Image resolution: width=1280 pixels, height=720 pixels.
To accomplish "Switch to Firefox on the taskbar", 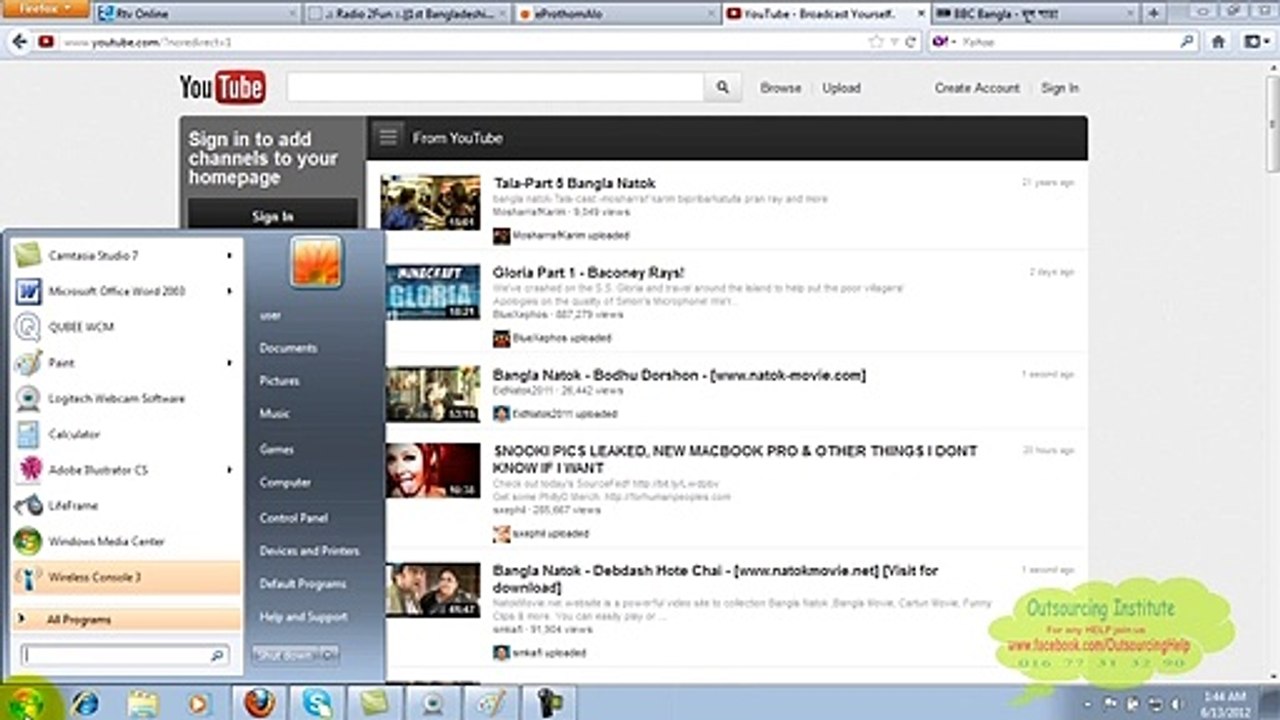I will [x=259, y=703].
